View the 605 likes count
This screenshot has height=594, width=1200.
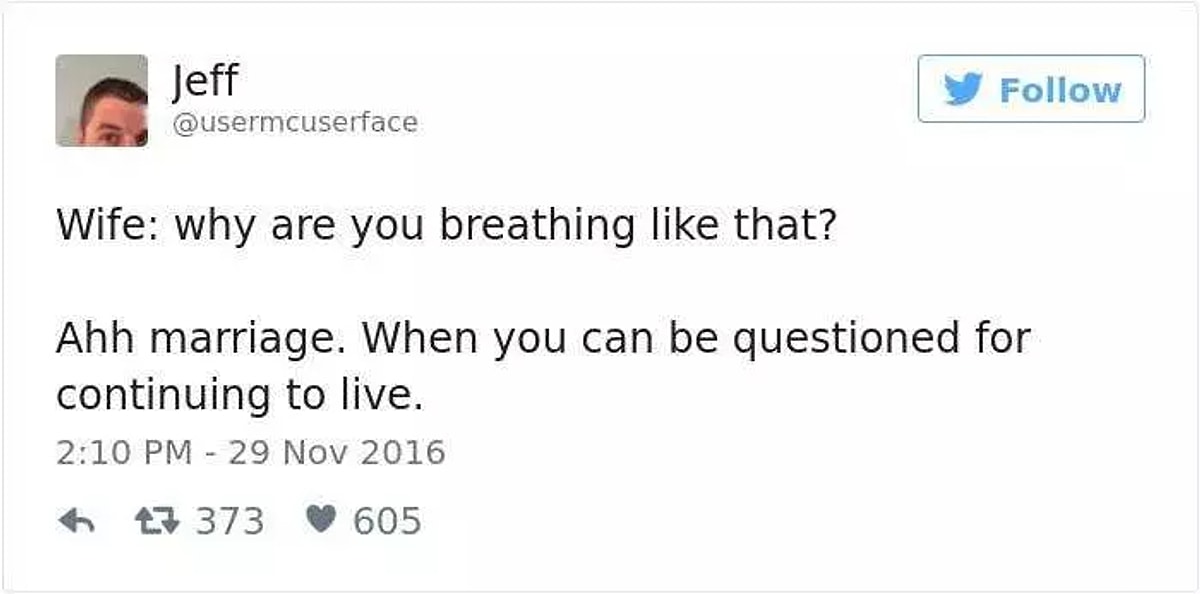[387, 521]
